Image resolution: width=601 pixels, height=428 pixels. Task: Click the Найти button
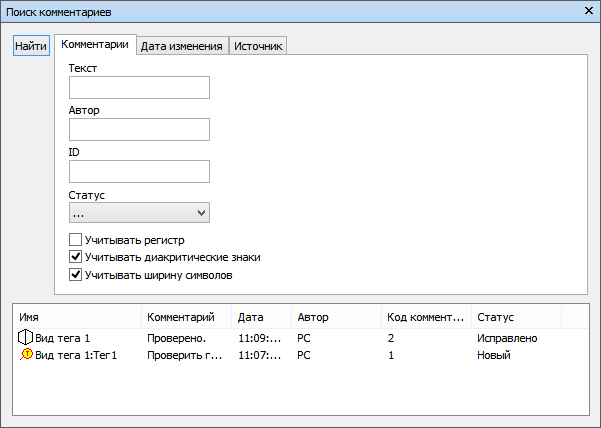click(31, 46)
